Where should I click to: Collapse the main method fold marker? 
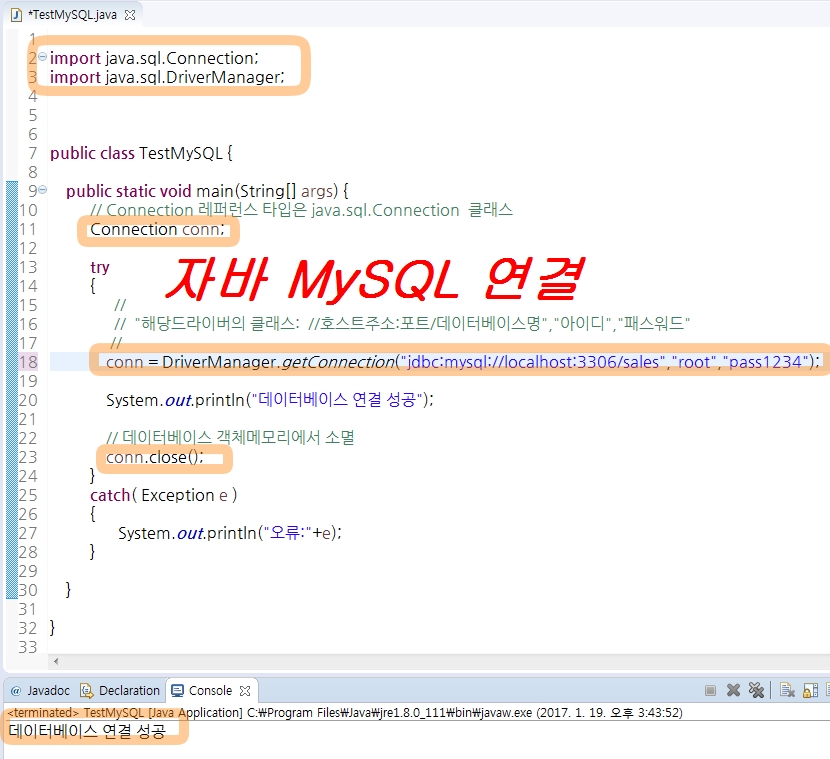[x=42, y=190]
